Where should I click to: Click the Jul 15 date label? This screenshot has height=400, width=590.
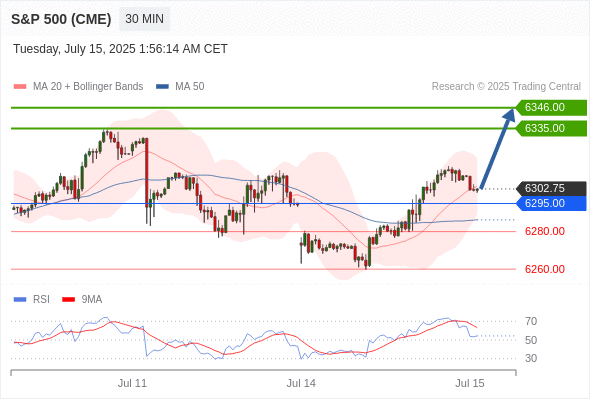470,383
